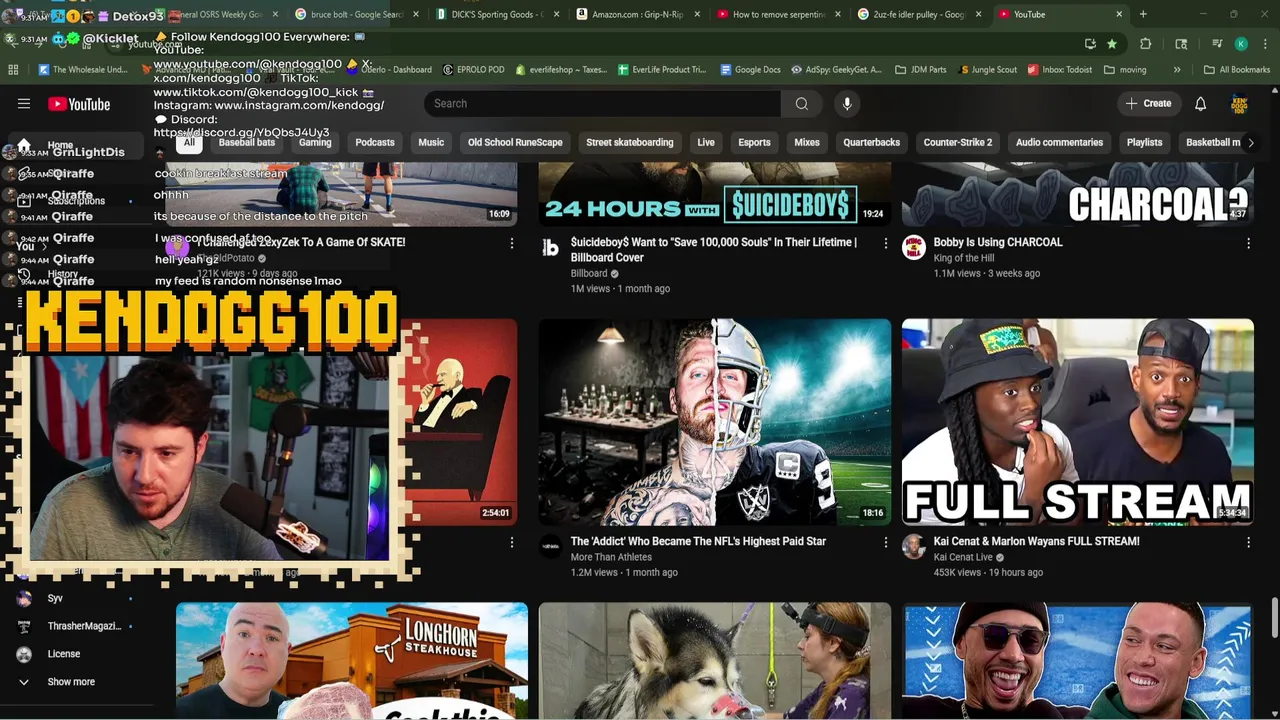Open options menu for The 'Addict' video

pyautogui.click(x=885, y=542)
